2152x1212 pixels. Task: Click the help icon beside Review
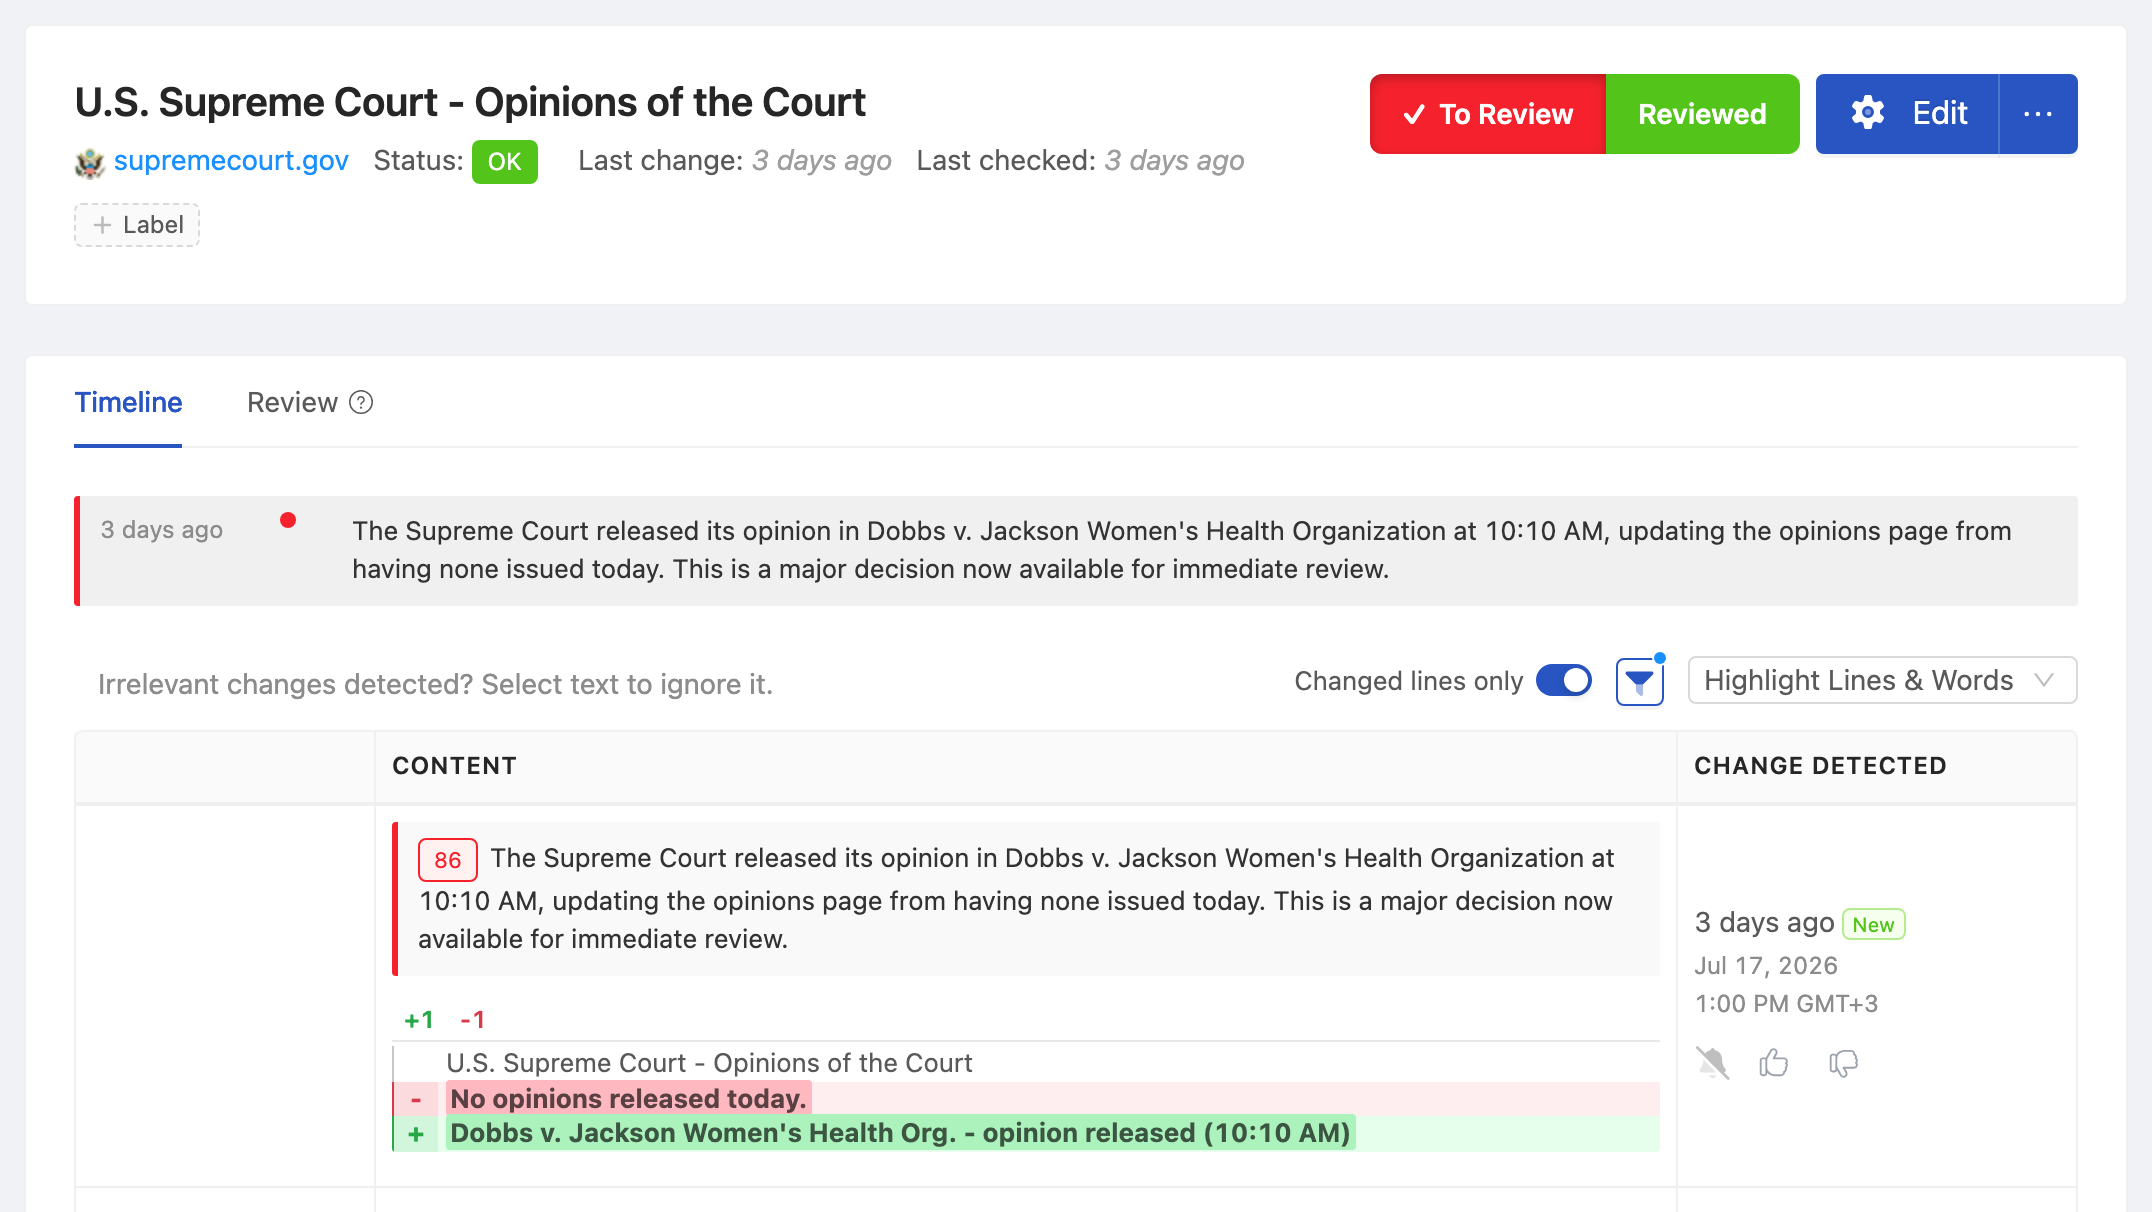pos(361,402)
